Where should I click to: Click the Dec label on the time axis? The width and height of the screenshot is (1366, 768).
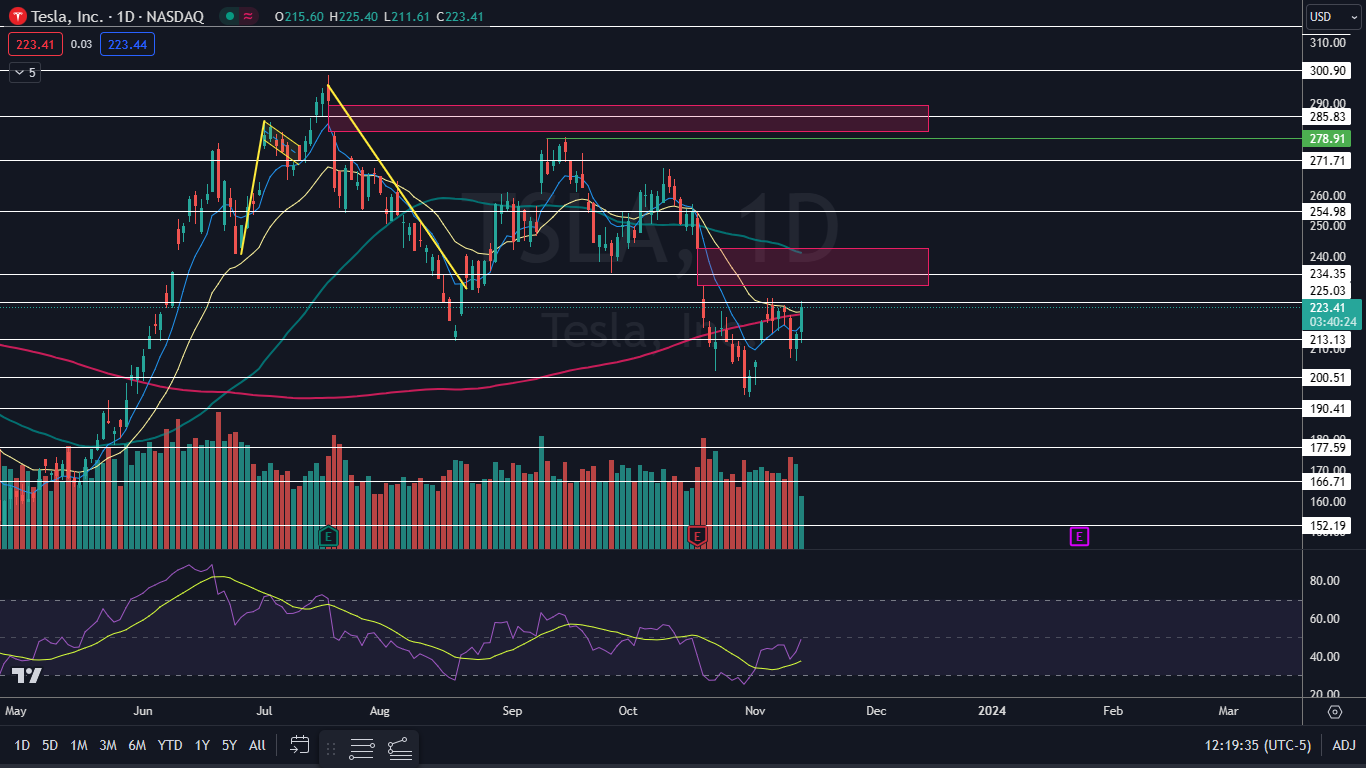(x=875, y=711)
